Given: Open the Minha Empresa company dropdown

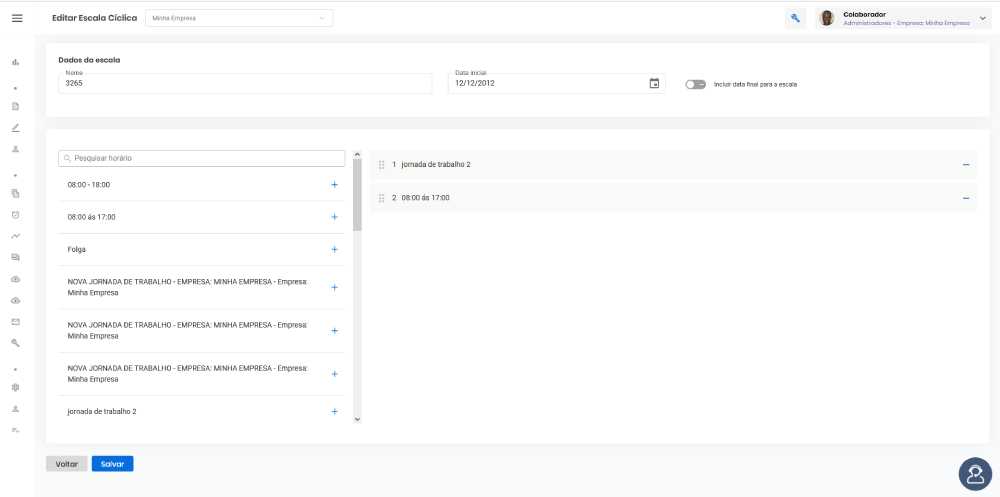Looking at the screenshot, I should (239, 18).
